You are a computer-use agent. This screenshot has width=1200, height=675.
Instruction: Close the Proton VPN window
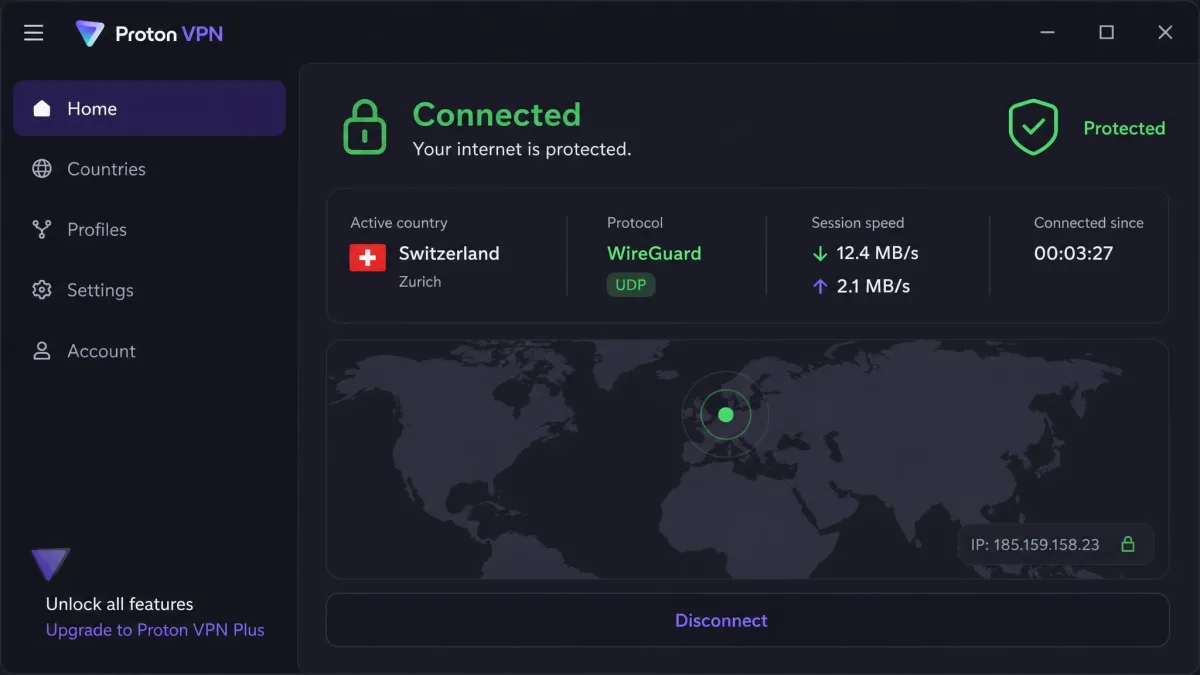tap(1165, 33)
